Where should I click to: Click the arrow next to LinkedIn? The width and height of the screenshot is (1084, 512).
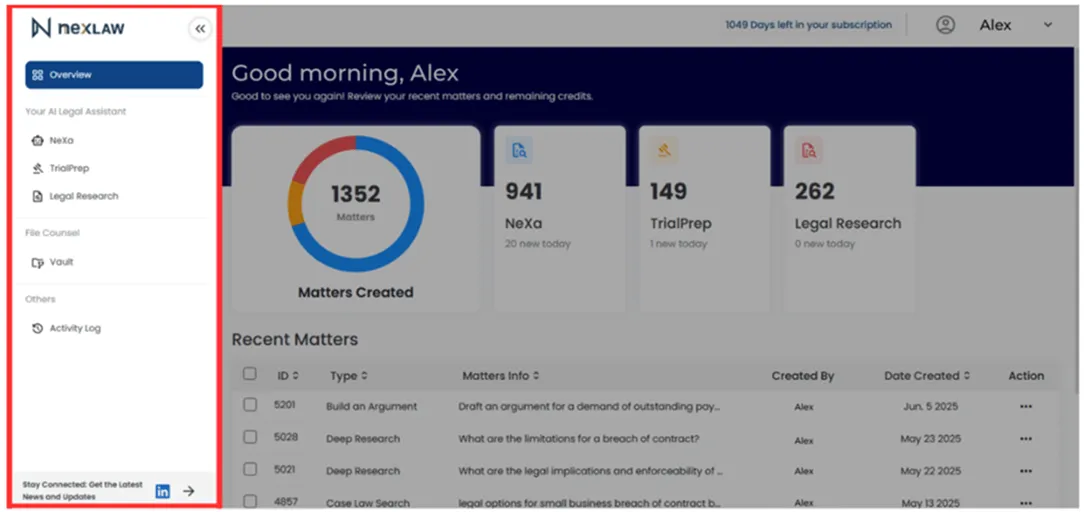(189, 491)
